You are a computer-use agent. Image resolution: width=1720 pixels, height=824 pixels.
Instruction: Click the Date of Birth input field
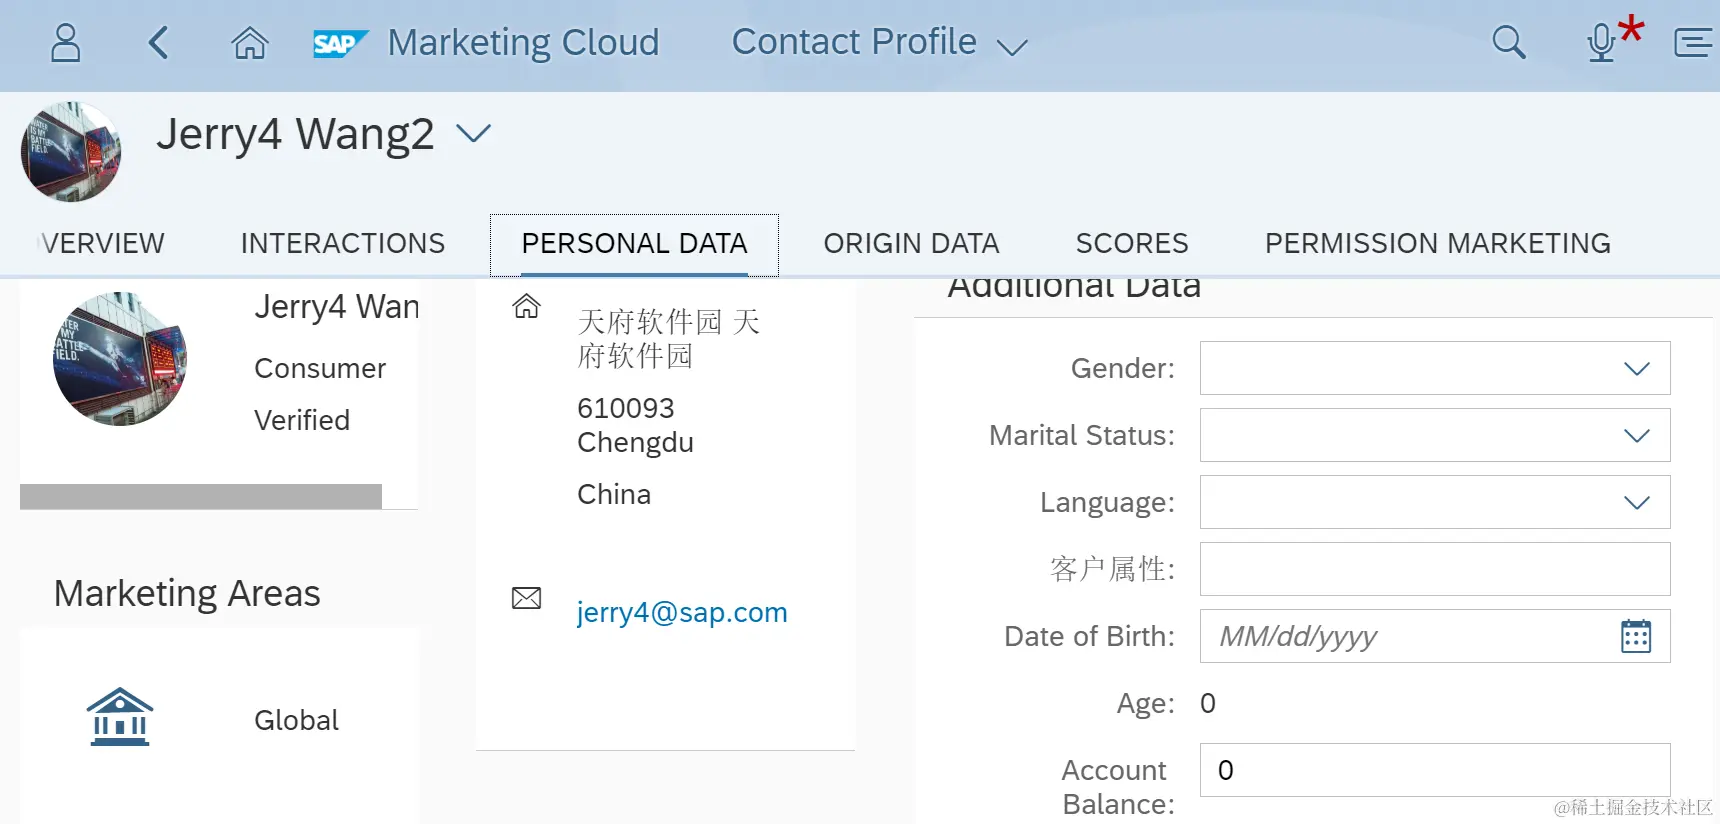tap(1435, 636)
